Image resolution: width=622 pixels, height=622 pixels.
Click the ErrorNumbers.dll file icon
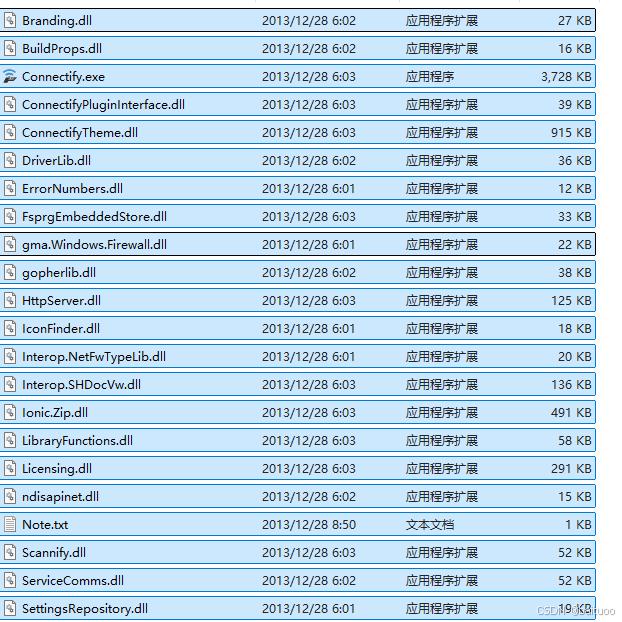click(x=10, y=188)
